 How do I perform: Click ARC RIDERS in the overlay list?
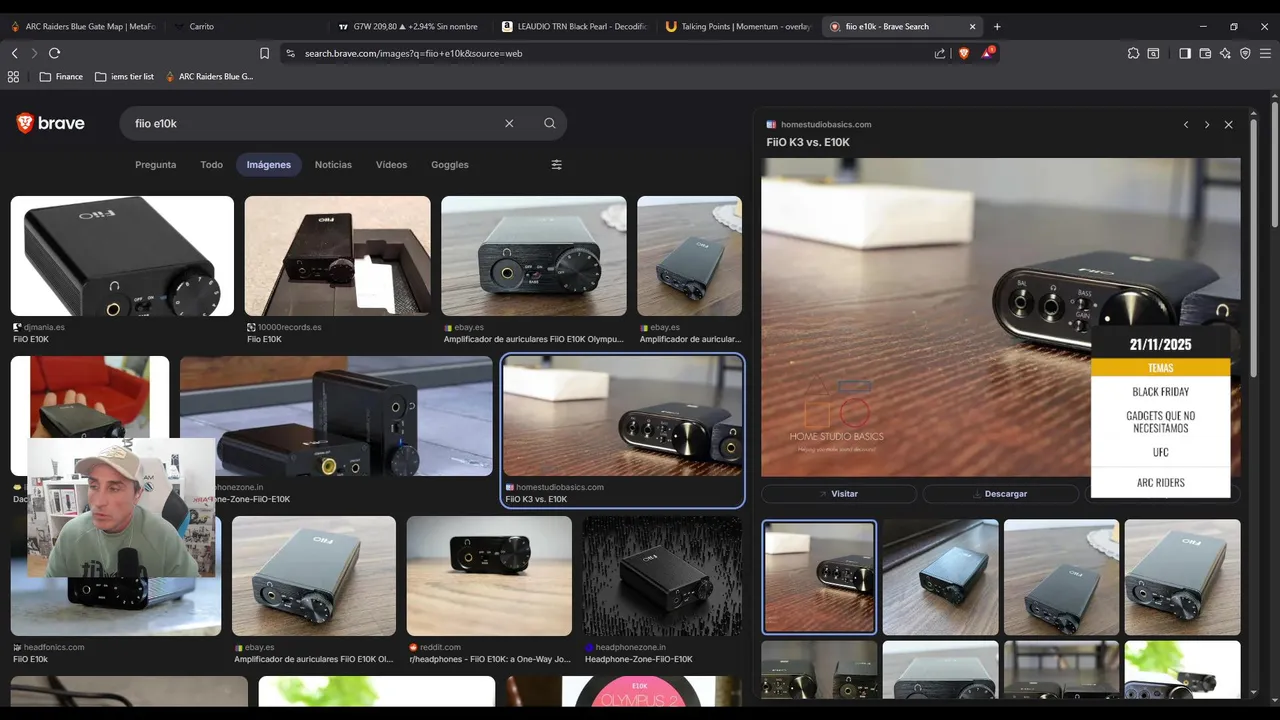click(1160, 483)
